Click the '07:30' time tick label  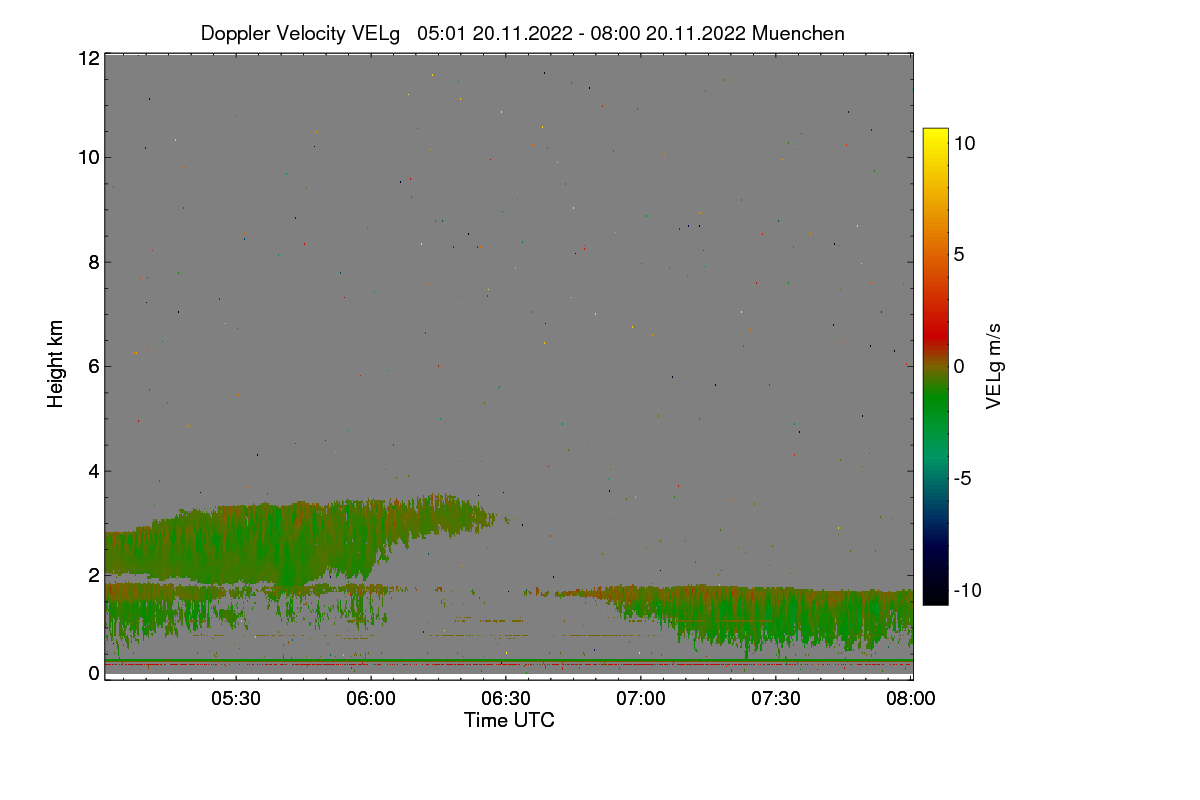(777, 698)
